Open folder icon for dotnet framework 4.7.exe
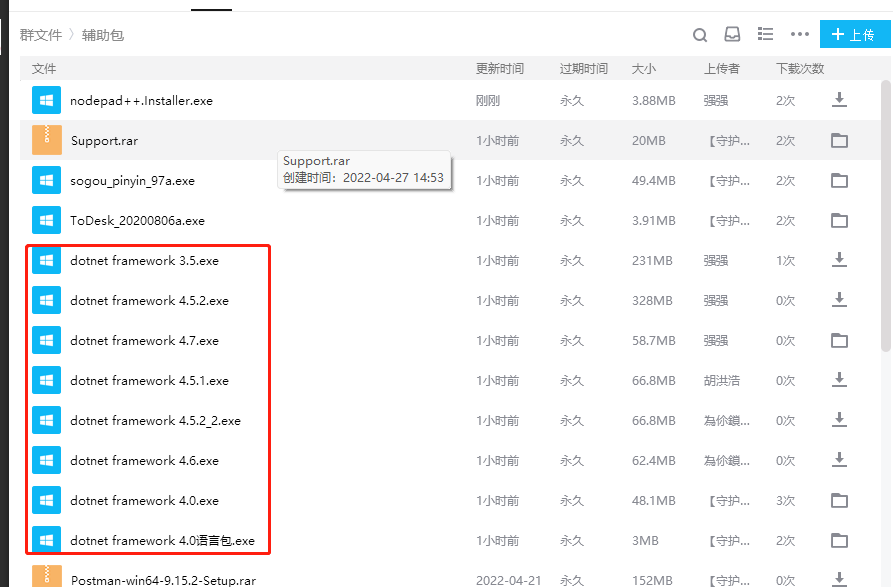Viewport: 893px width, 587px height. [839, 341]
